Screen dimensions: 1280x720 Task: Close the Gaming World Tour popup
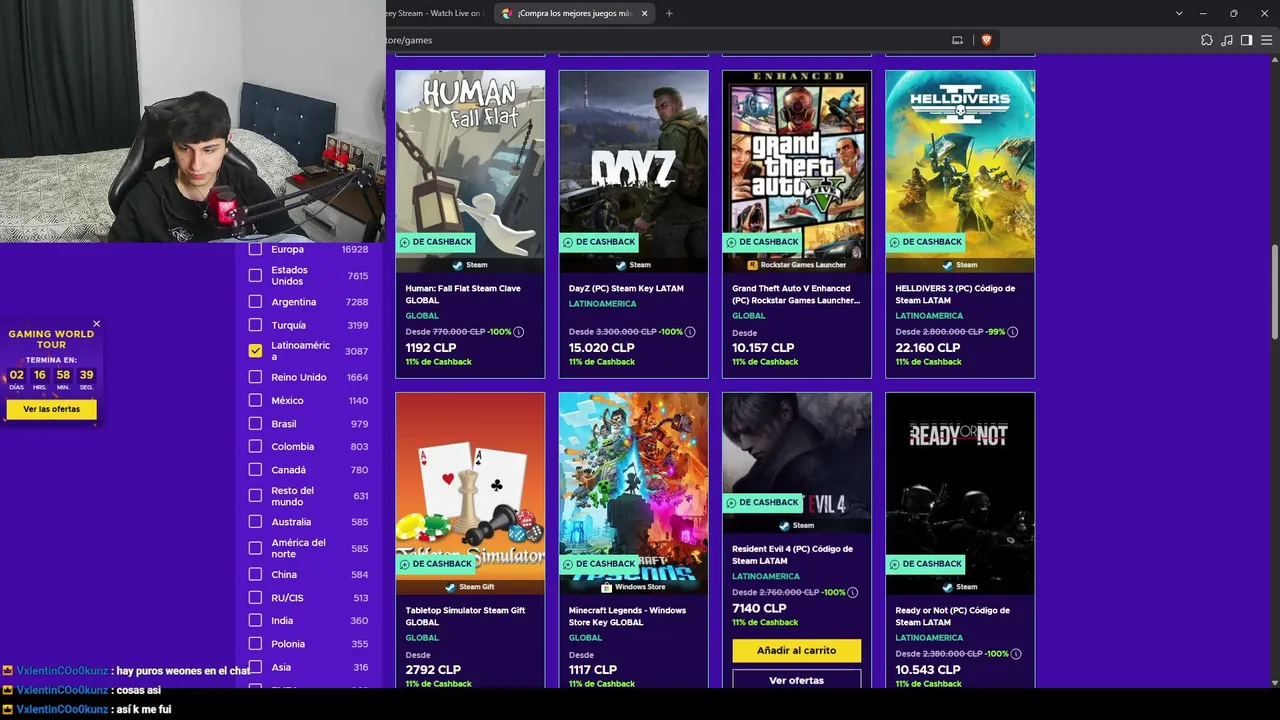[96, 323]
